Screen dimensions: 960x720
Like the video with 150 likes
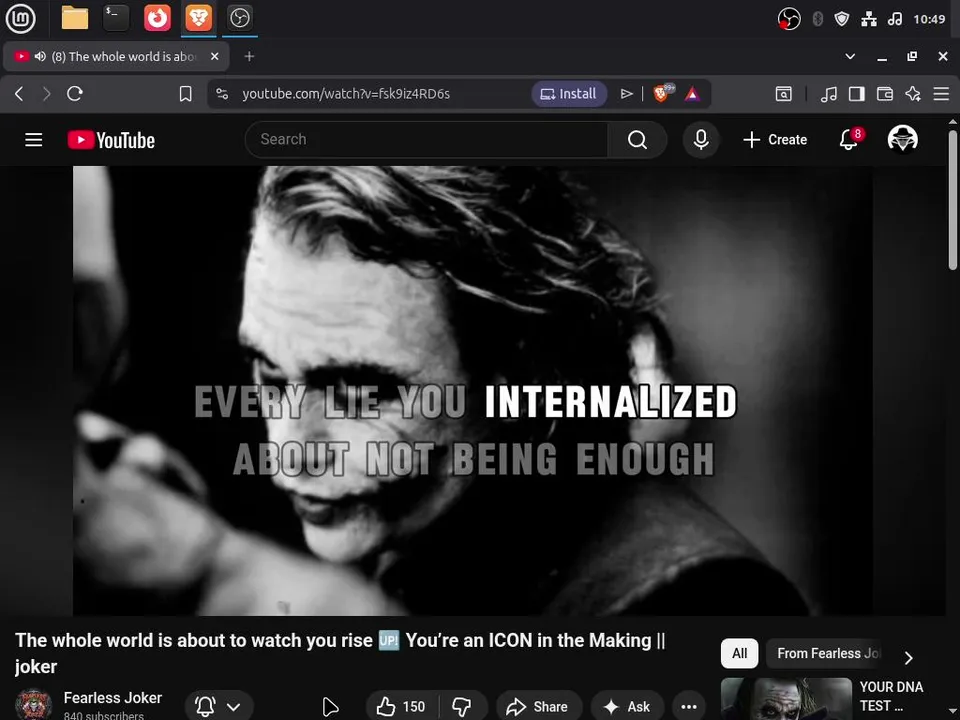tap(401, 707)
